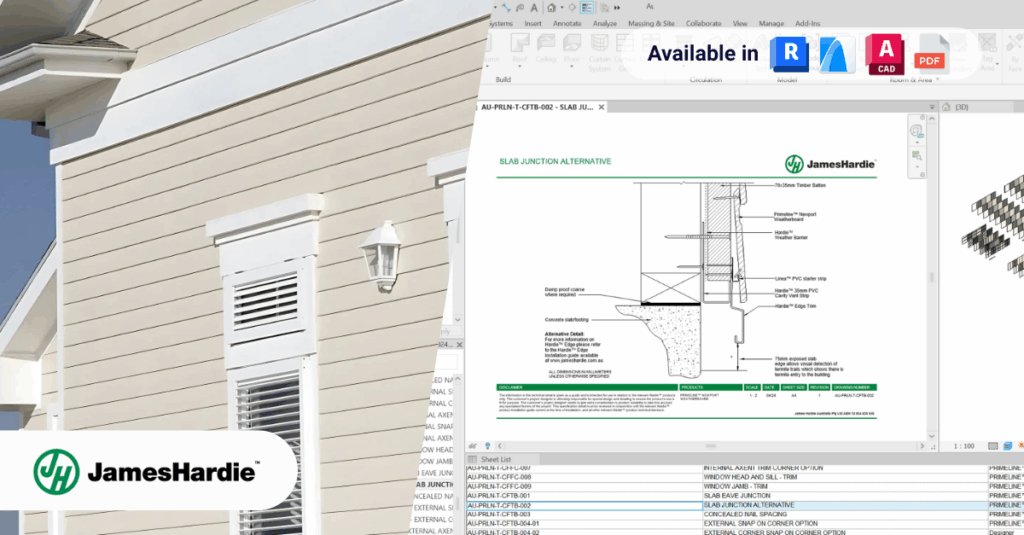Expand the Room & Area panel dropdown

click(938, 80)
